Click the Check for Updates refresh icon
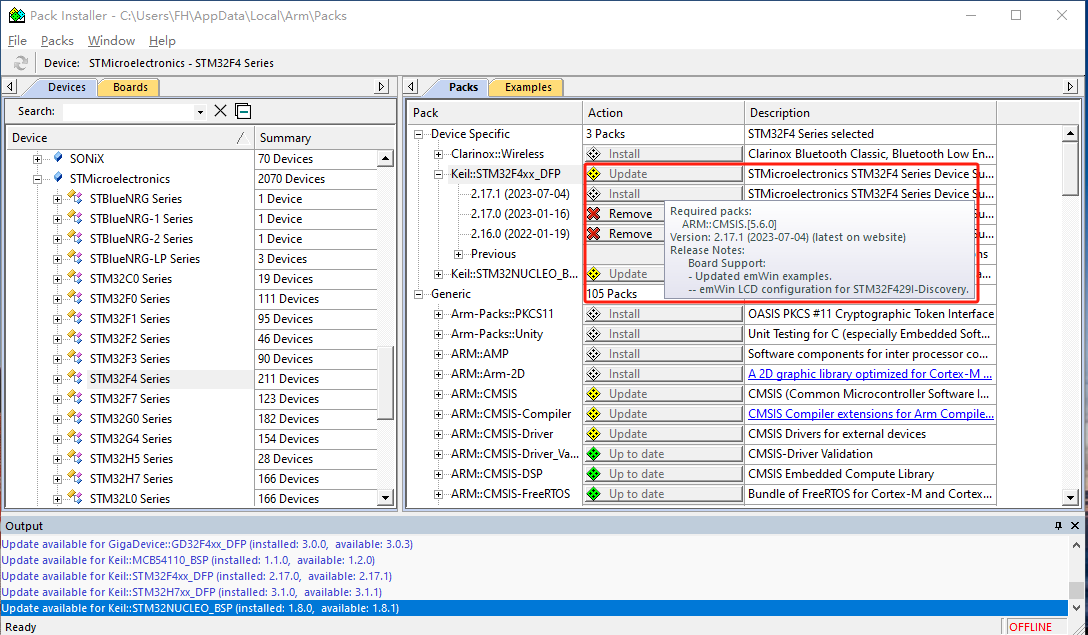 tap(21, 63)
